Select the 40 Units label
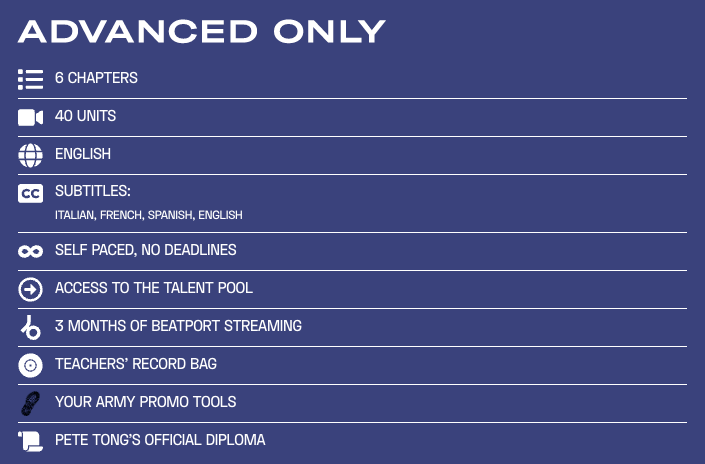 [85, 116]
